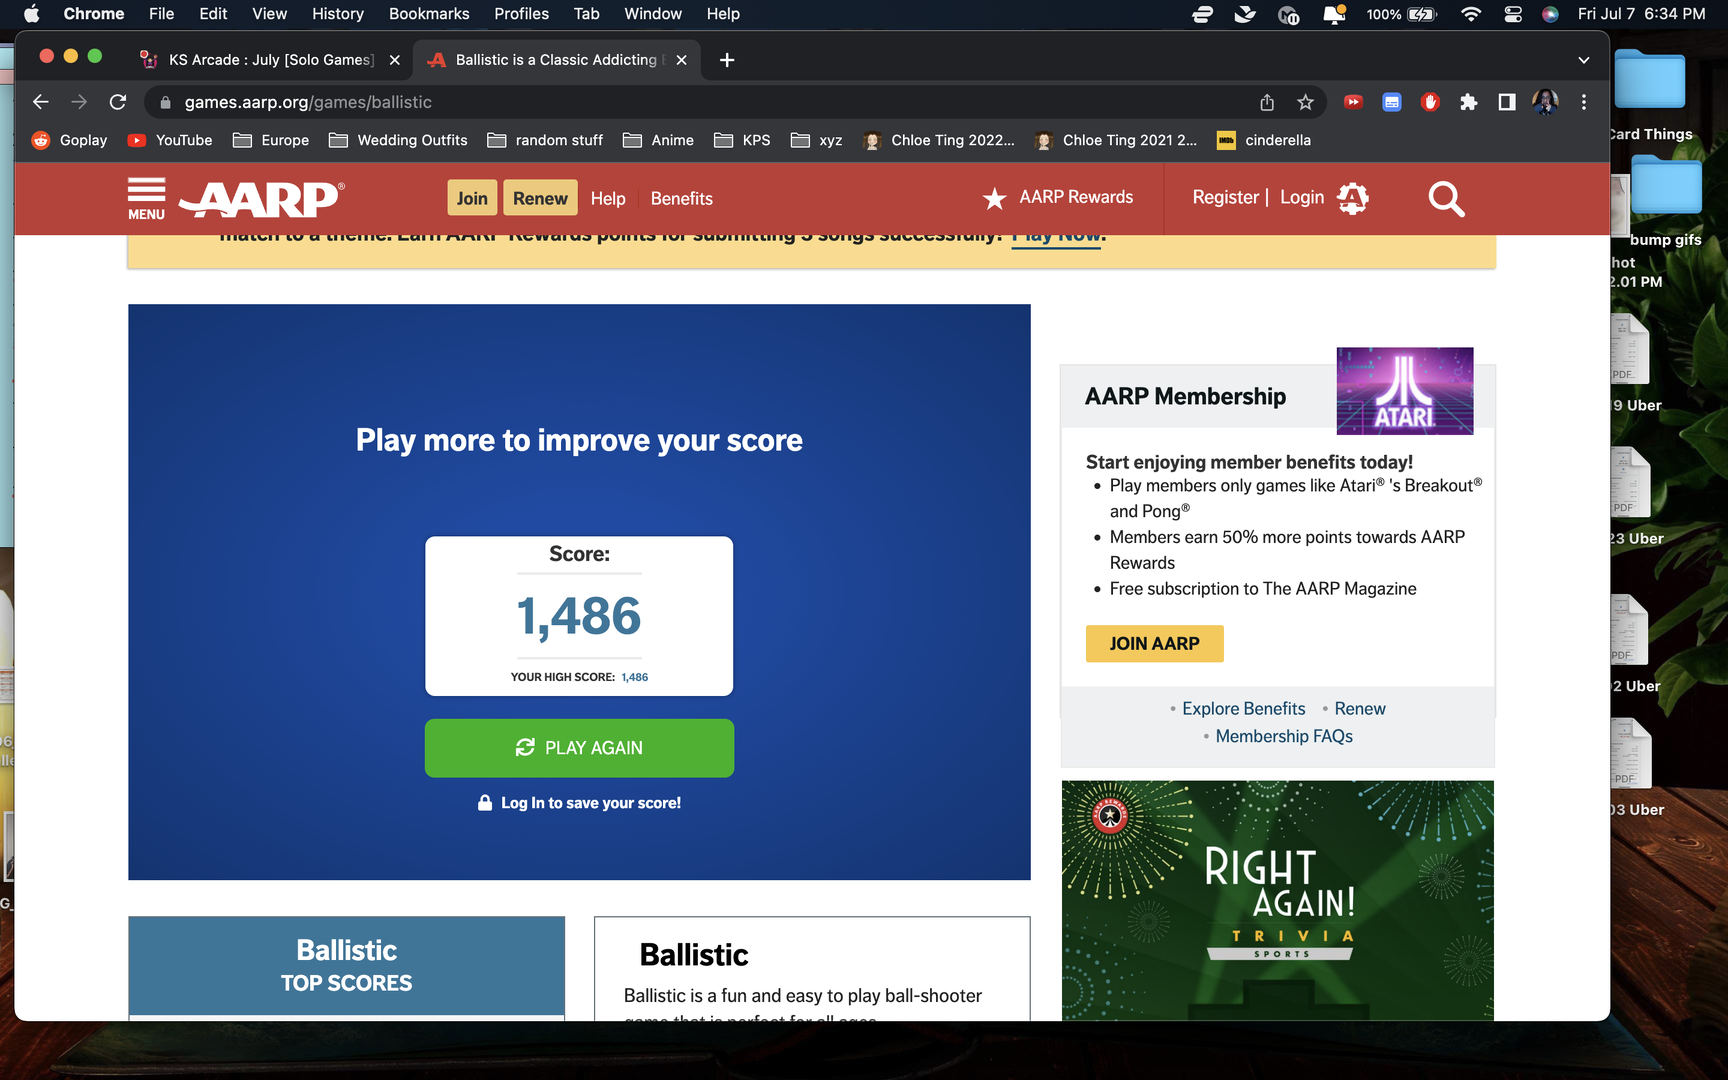Open the xyz bookmarks folder

[x=816, y=140]
